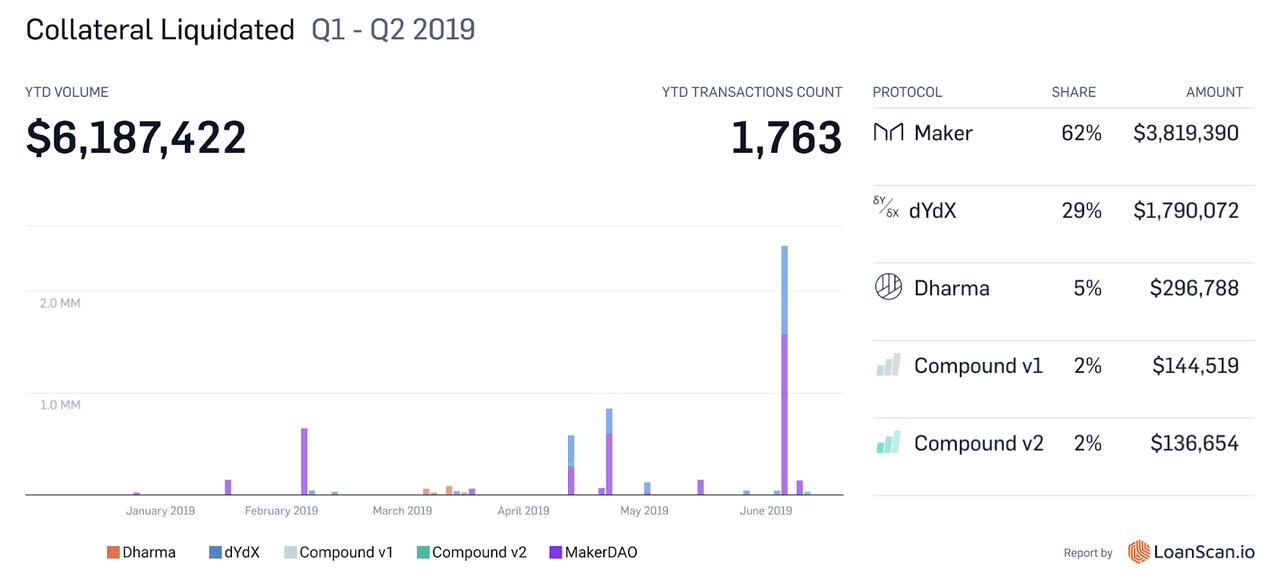
Task: Click the January 2019 axis label
Action: point(160,511)
